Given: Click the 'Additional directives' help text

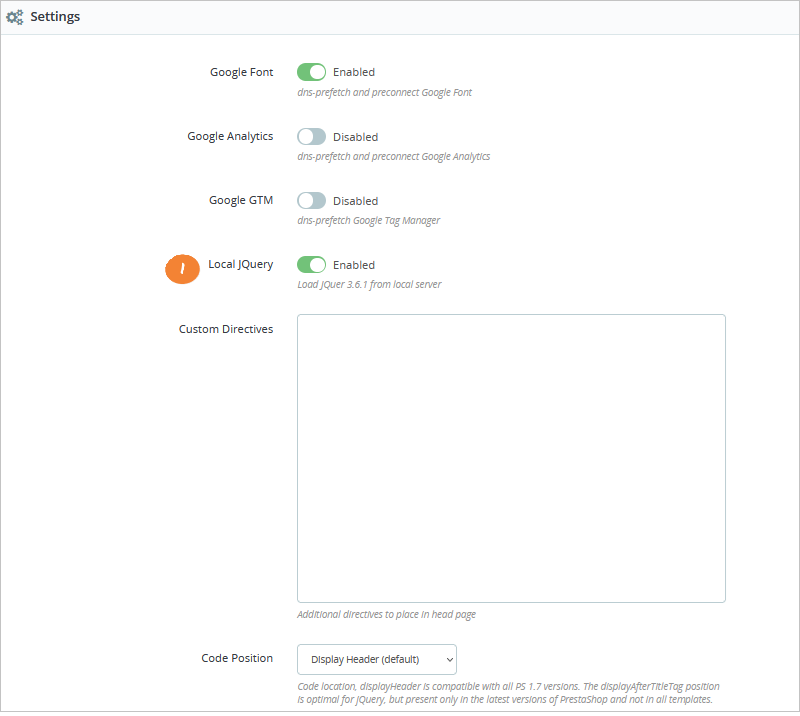Looking at the screenshot, I should pyautogui.click(x=386, y=614).
